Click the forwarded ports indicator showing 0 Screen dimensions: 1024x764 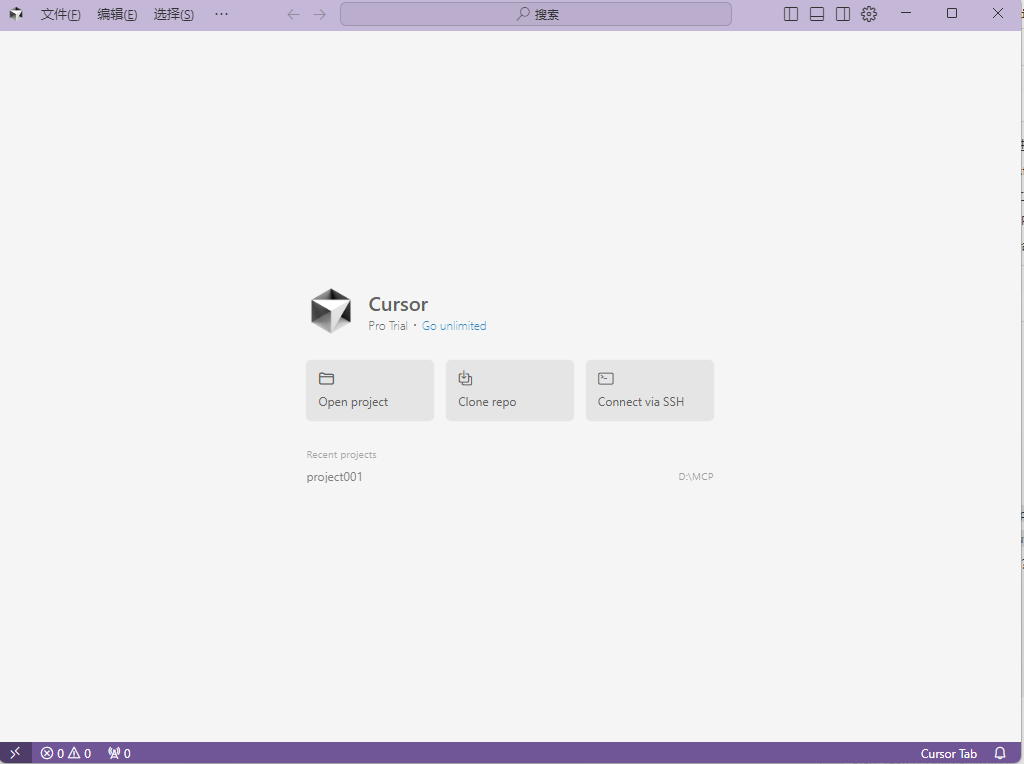click(120, 754)
